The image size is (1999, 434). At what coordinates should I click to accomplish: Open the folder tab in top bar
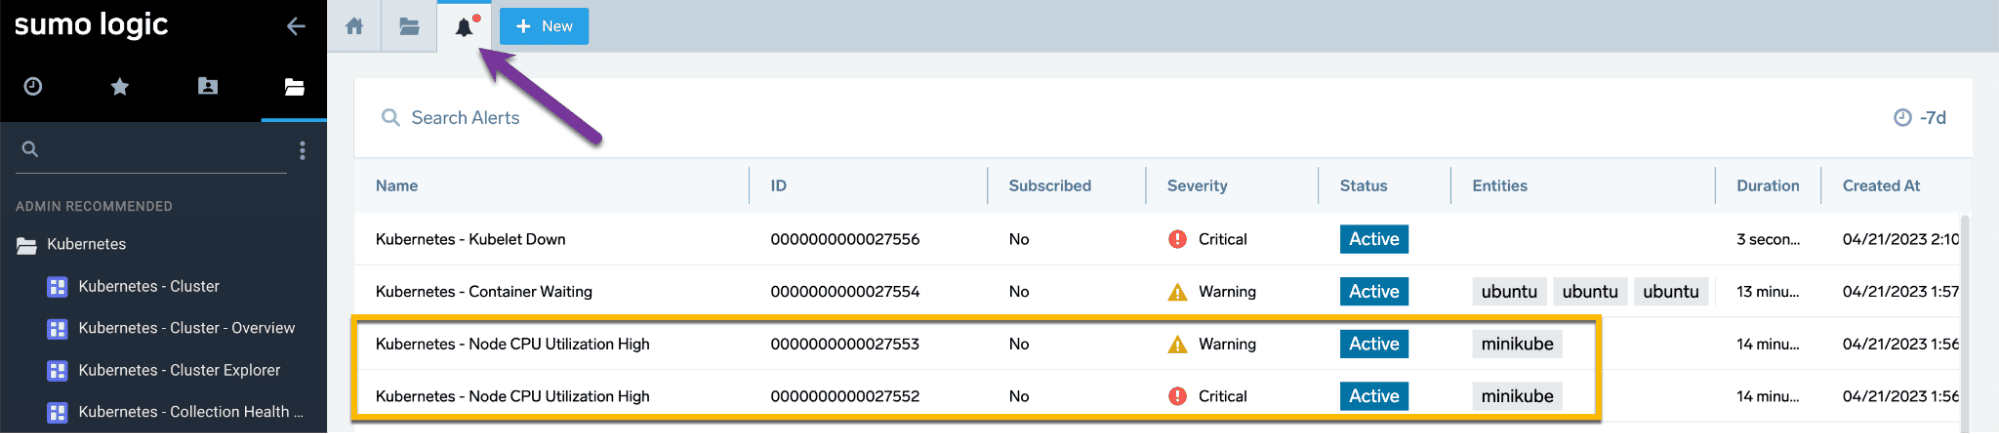(x=409, y=26)
